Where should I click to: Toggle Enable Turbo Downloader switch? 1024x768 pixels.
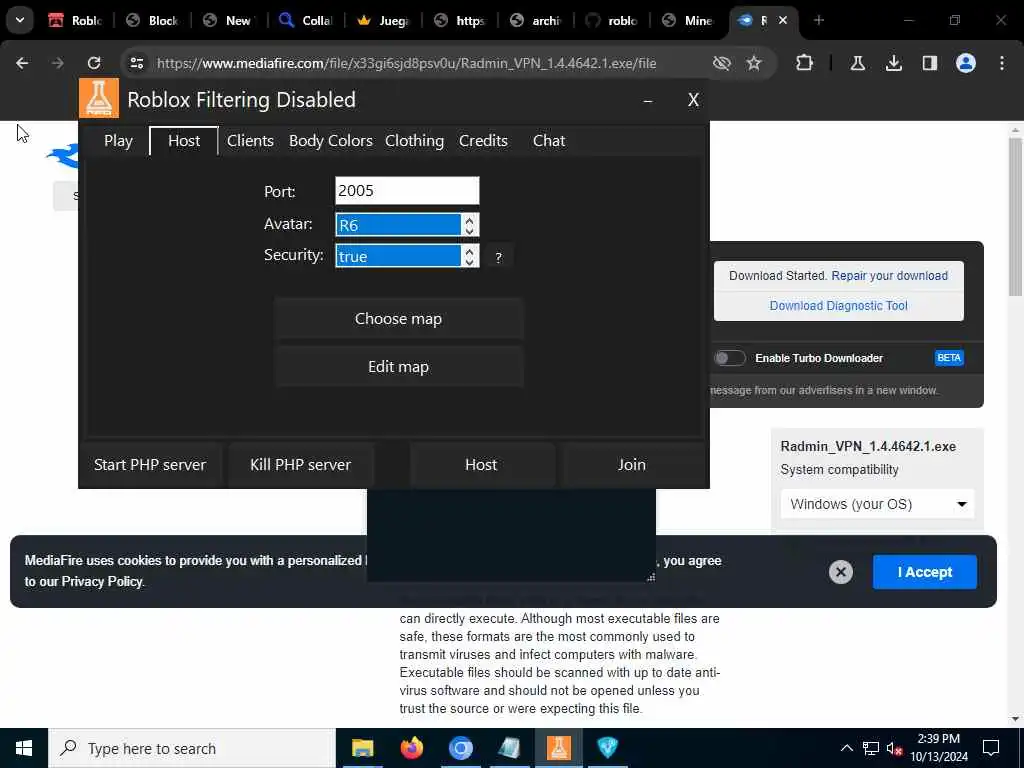point(729,358)
